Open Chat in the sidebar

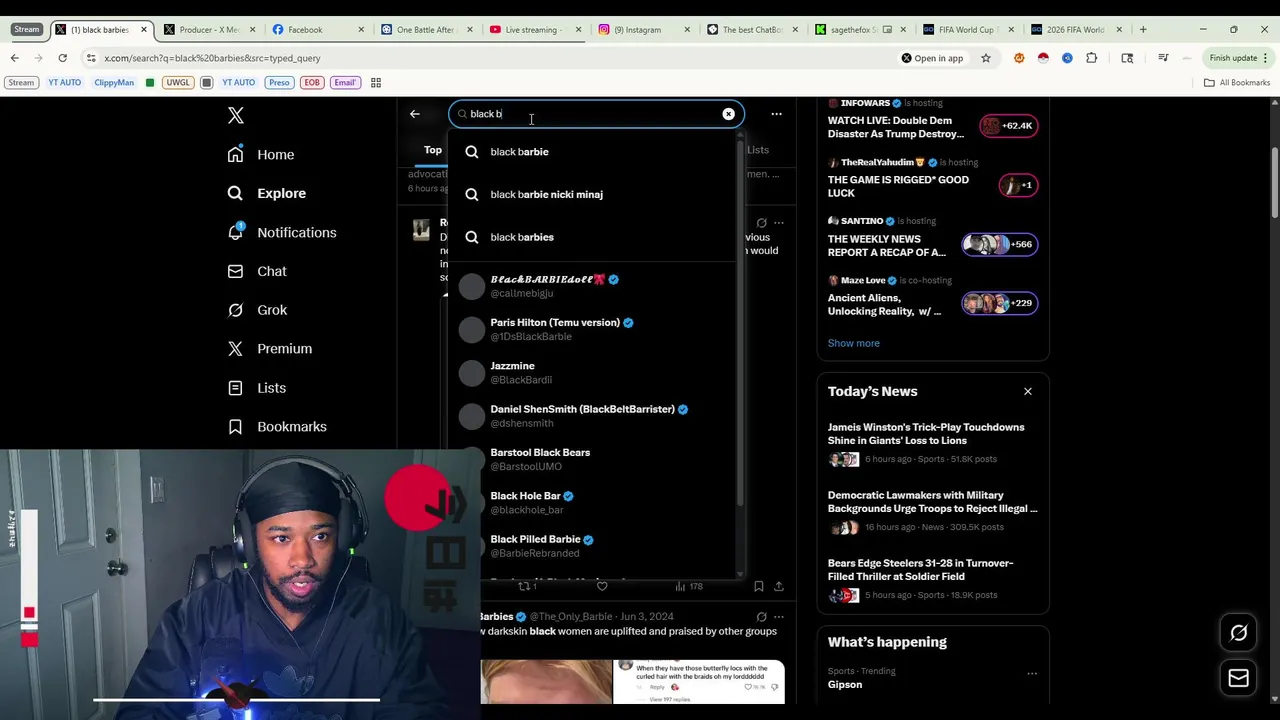(257, 271)
